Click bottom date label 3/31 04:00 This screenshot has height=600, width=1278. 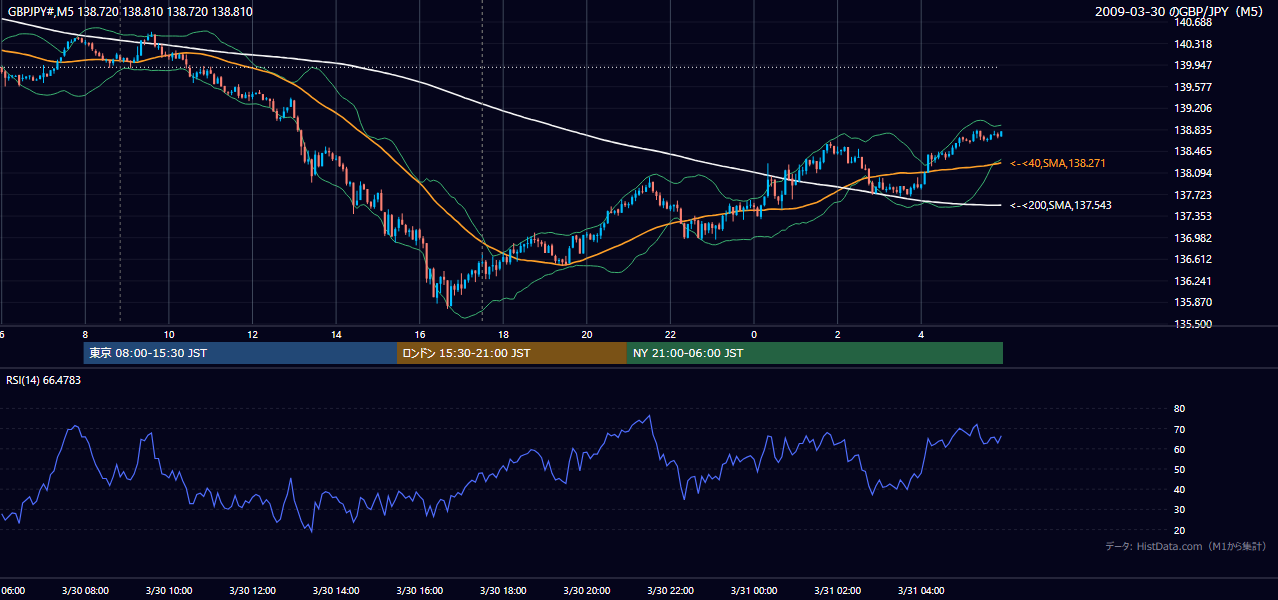tap(921, 590)
